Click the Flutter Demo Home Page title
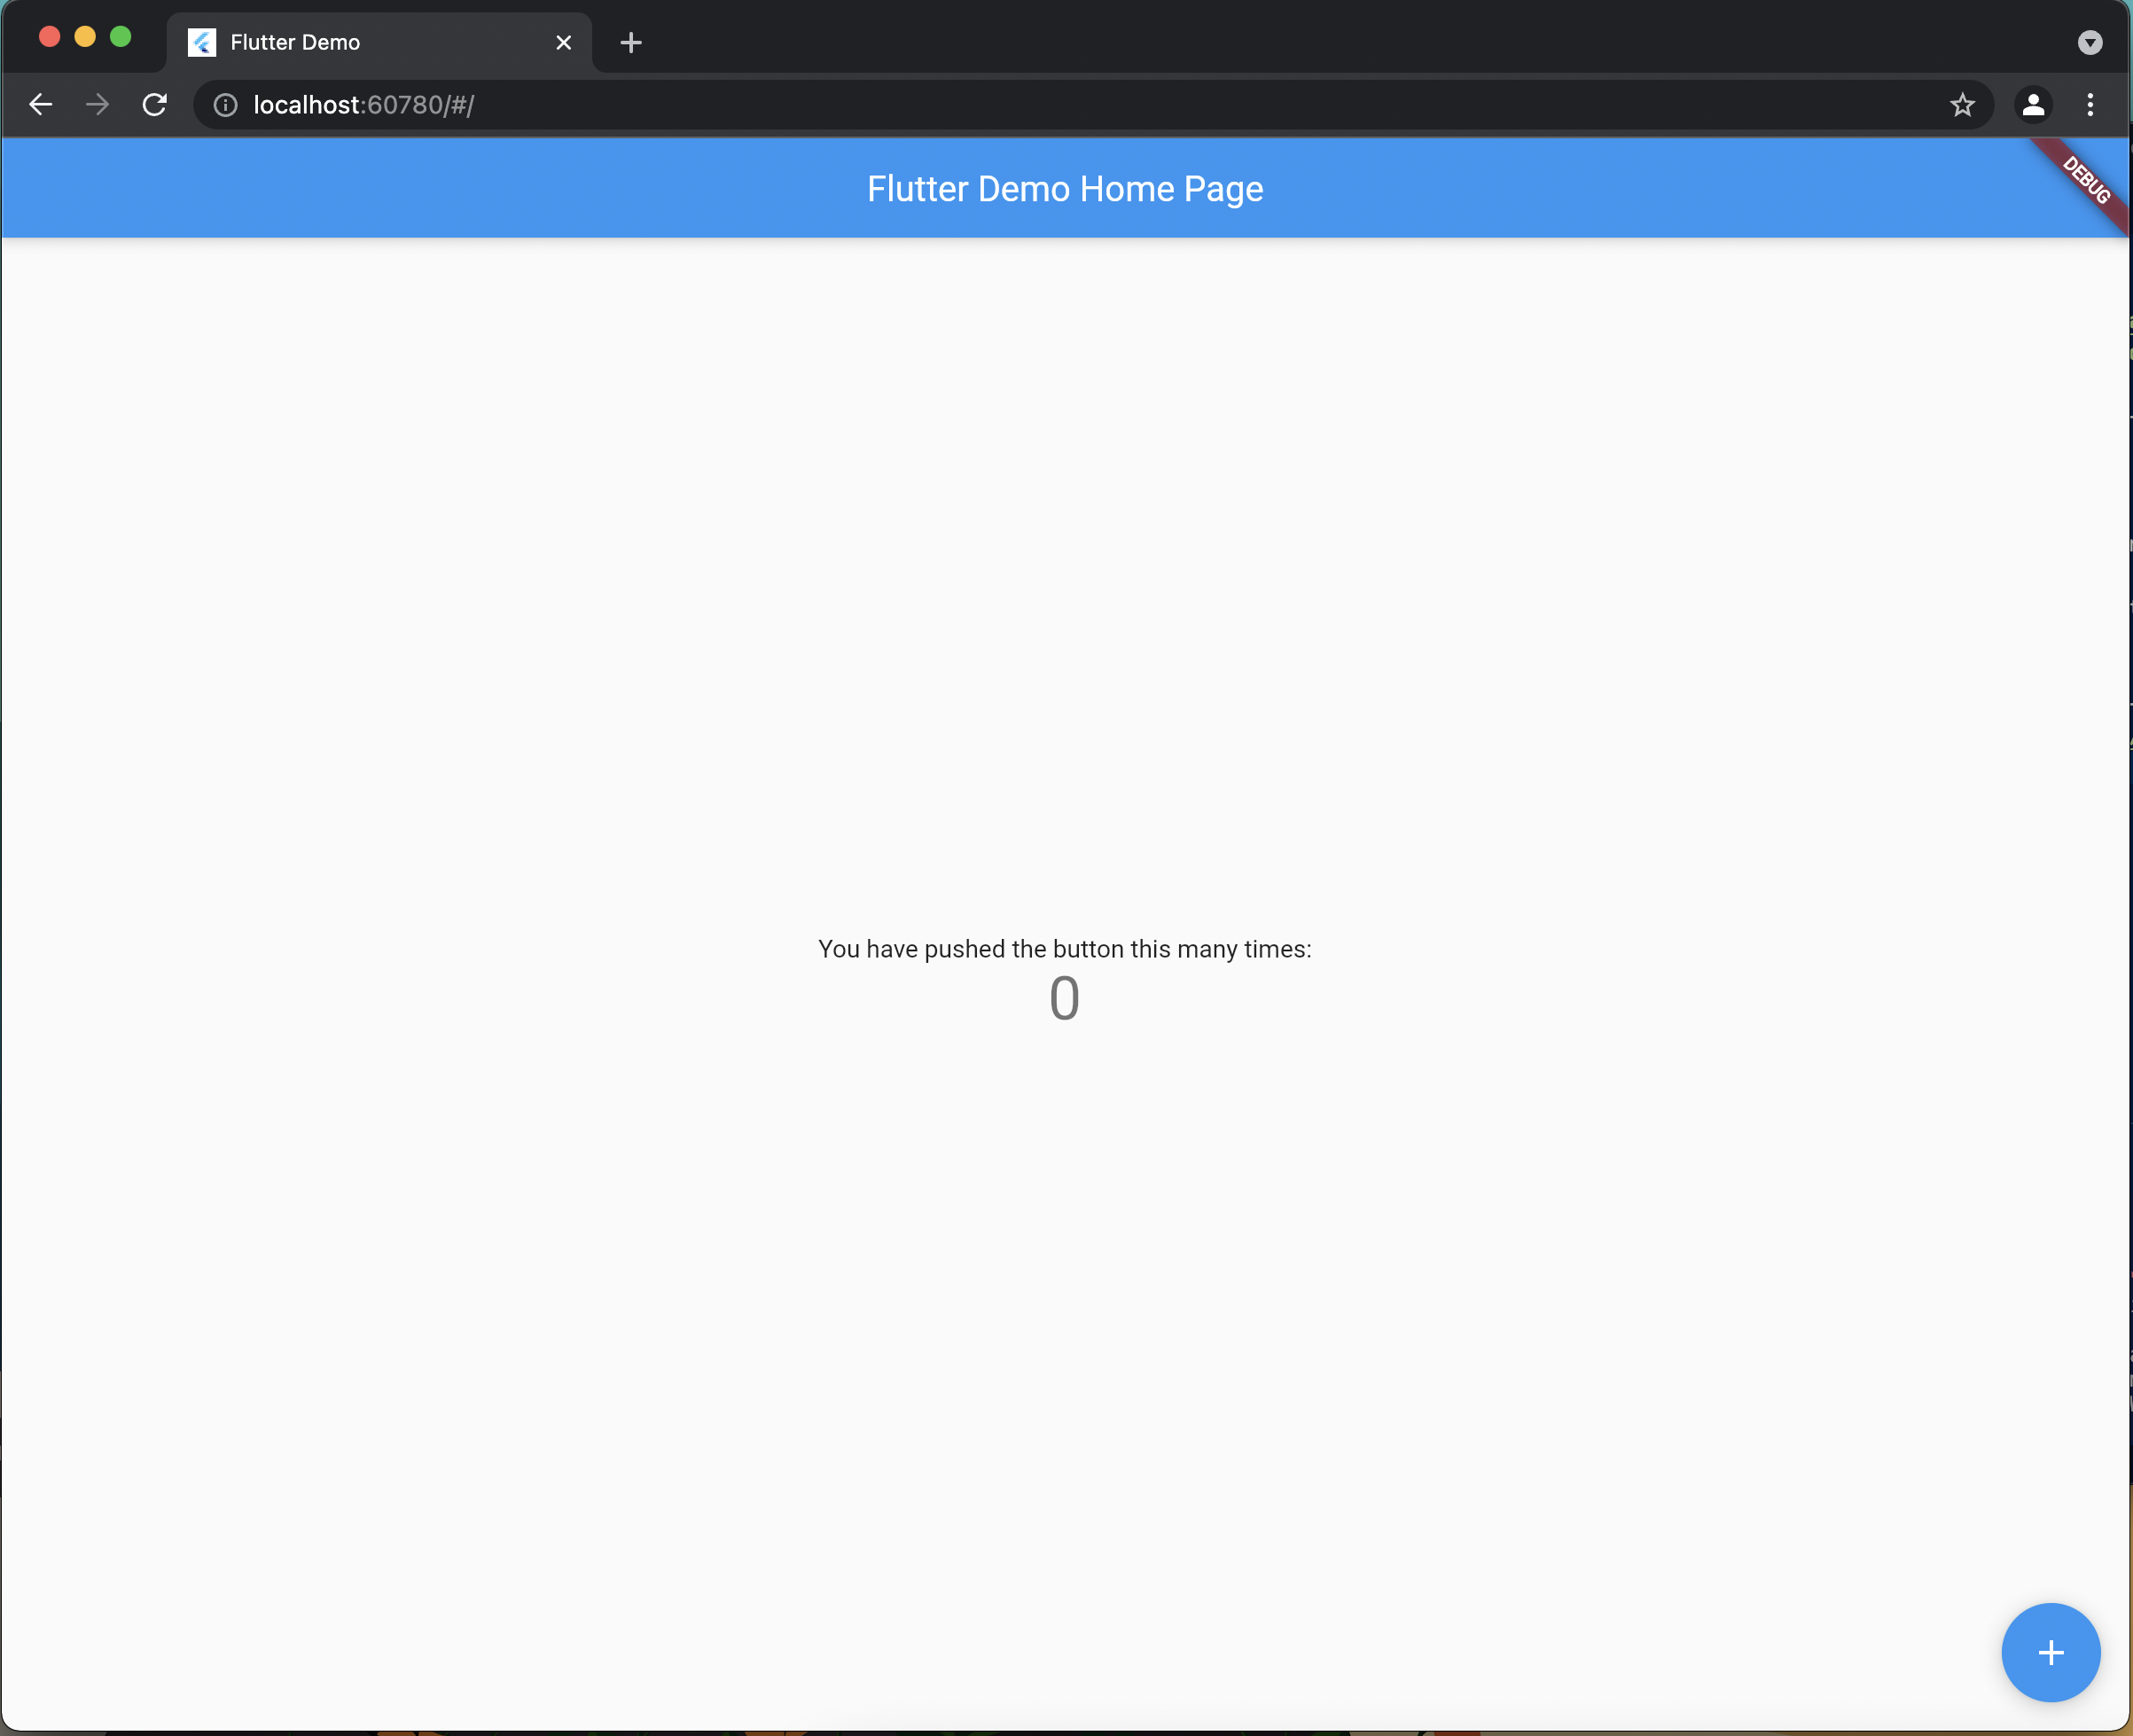Screen dimensions: 2133x1736 point(1065,189)
